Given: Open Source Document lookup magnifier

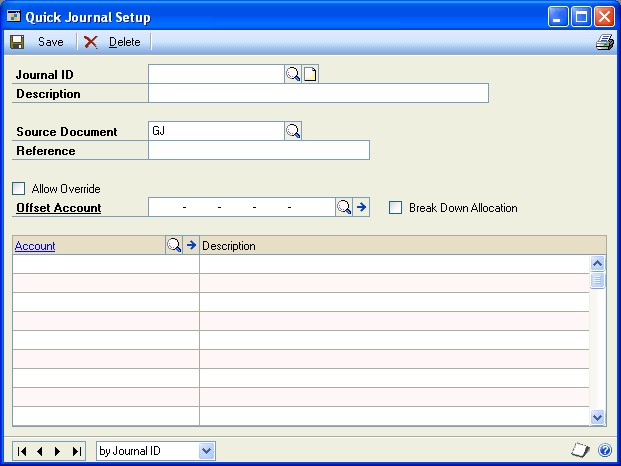Looking at the screenshot, I should click(x=293, y=131).
